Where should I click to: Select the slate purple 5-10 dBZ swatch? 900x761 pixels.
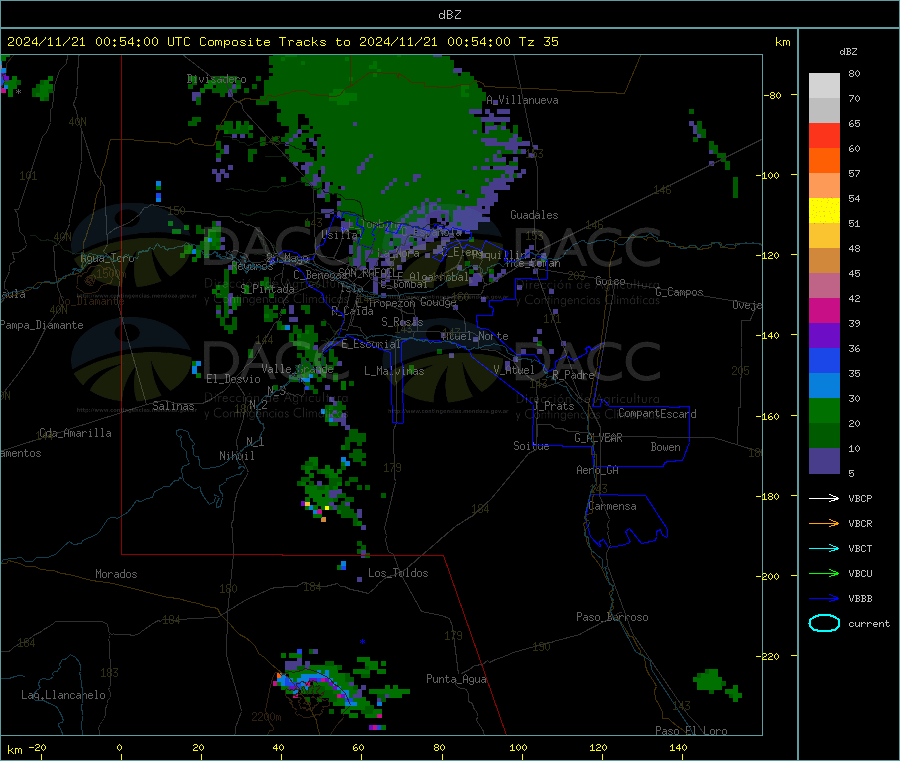coord(824,461)
